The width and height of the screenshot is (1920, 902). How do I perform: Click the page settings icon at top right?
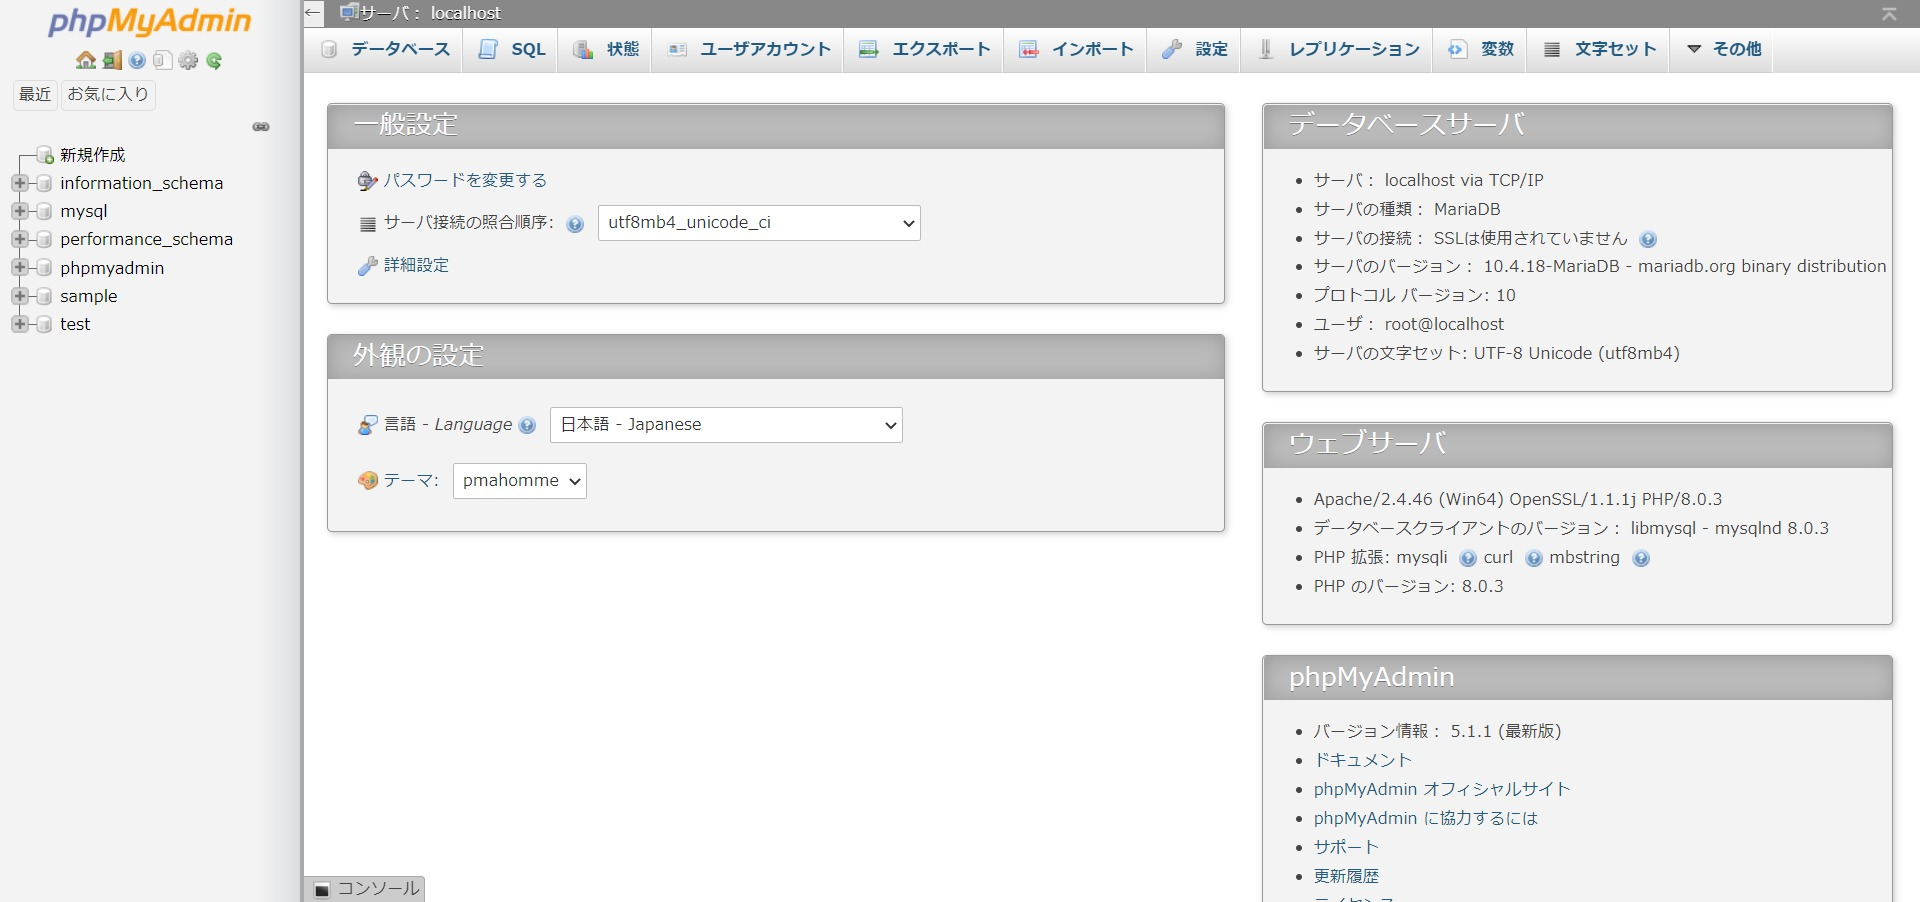(x=1889, y=13)
